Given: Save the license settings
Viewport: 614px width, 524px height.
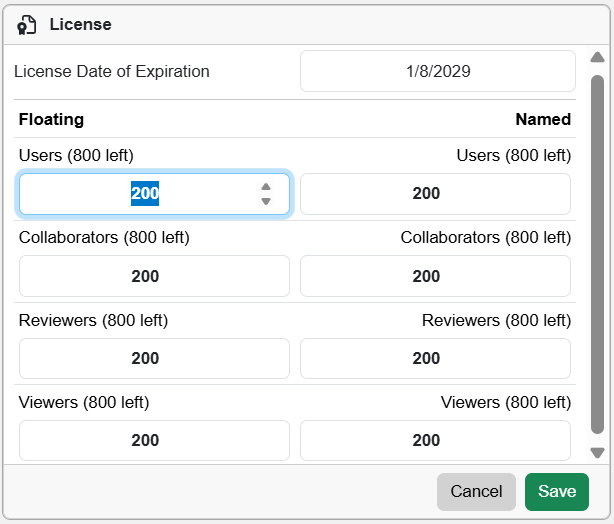Looking at the screenshot, I should coord(557,492).
